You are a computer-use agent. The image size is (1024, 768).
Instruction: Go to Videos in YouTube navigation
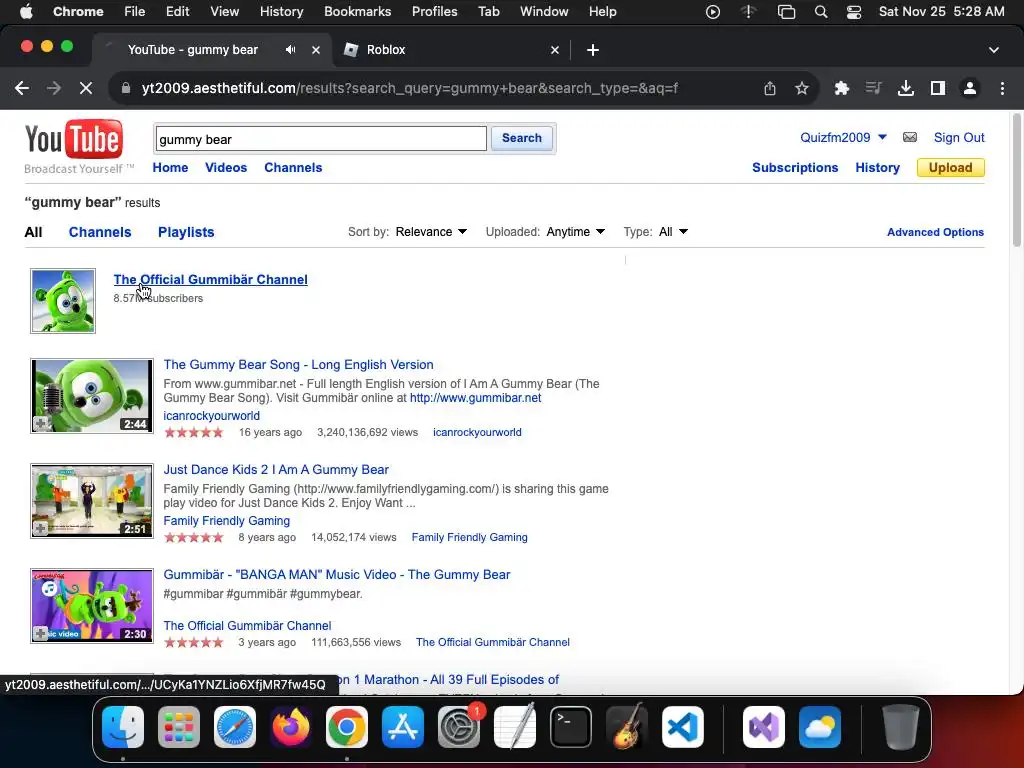point(226,168)
